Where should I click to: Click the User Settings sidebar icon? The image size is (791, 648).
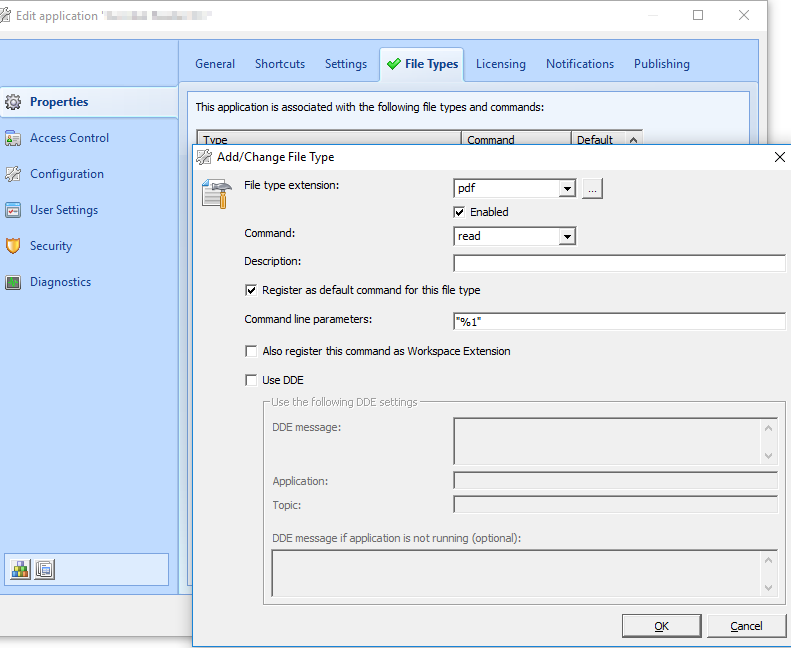[x=13, y=210]
